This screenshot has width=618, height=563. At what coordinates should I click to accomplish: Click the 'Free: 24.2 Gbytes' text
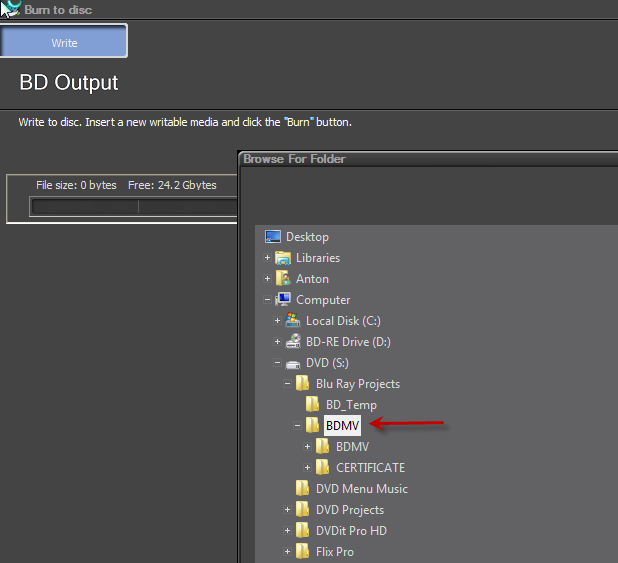coord(172,185)
